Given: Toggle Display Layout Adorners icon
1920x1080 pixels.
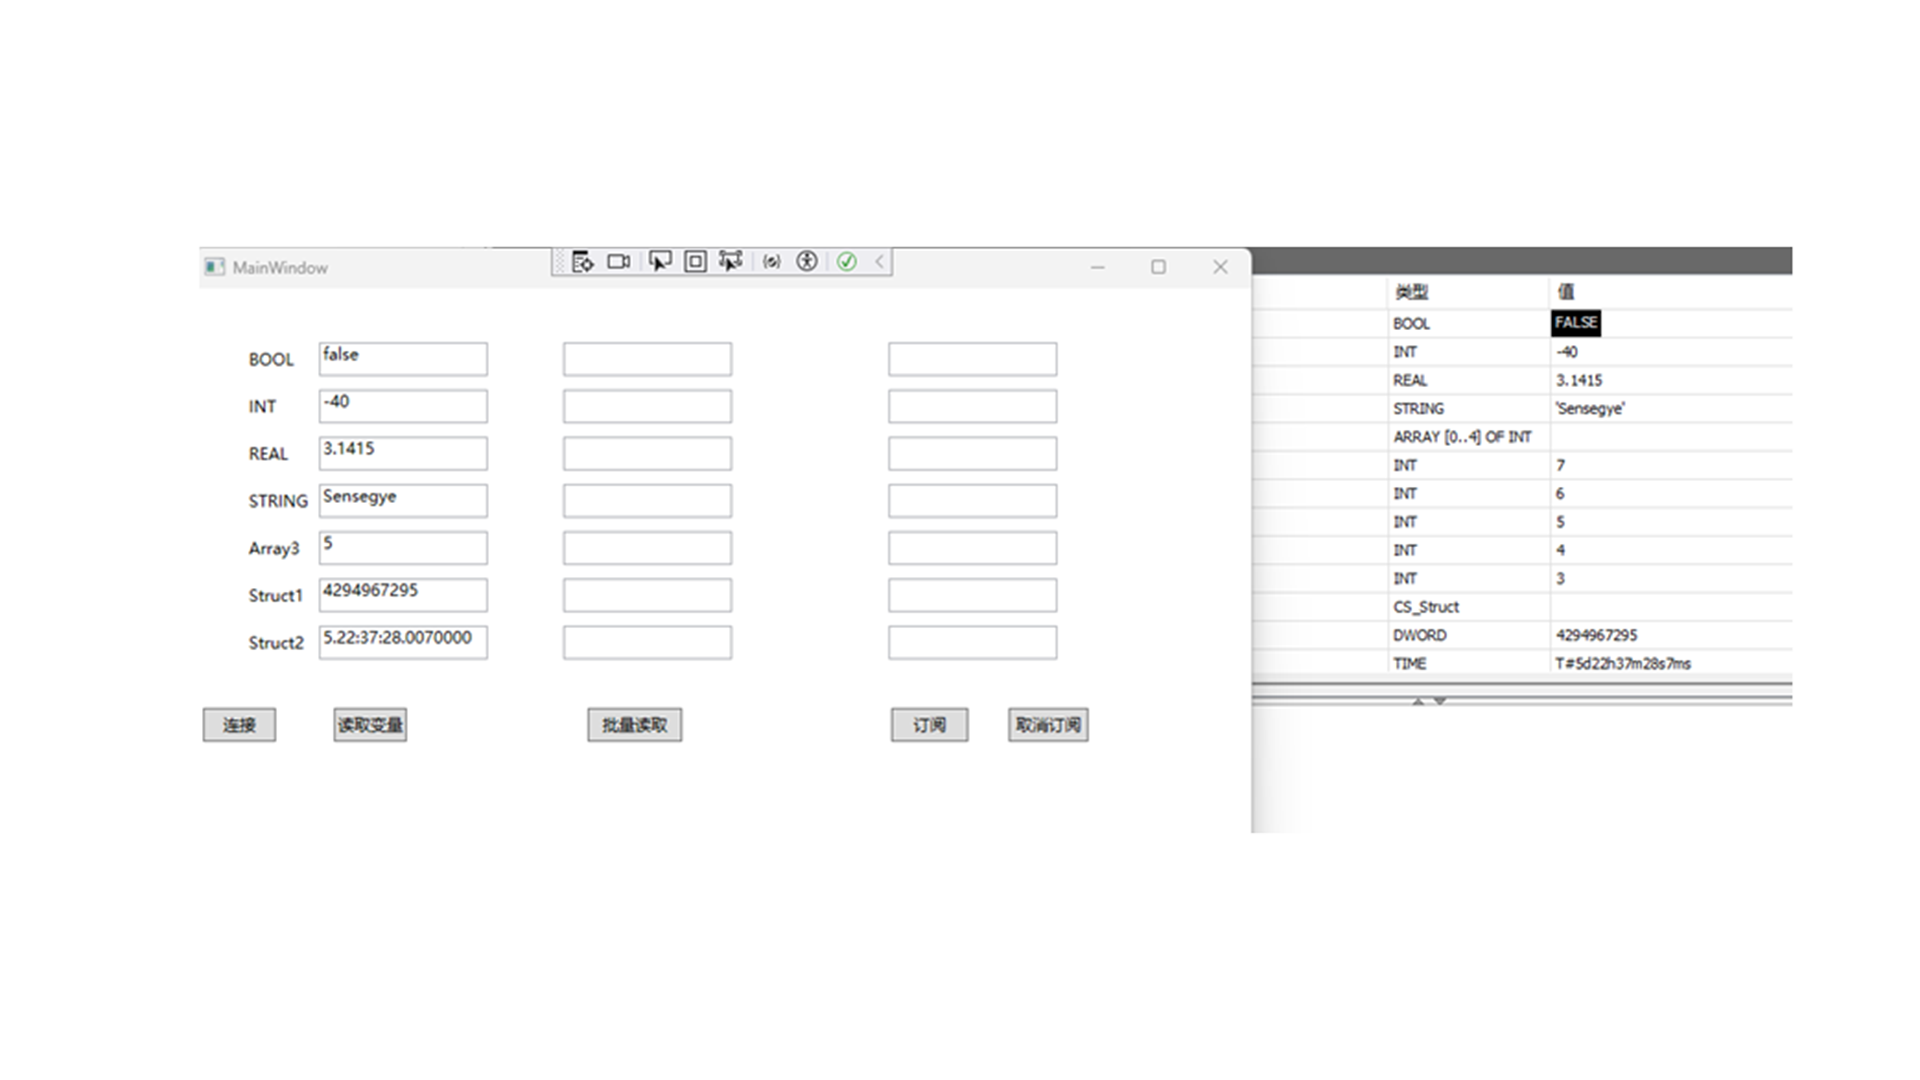Looking at the screenshot, I should tap(695, 262).
